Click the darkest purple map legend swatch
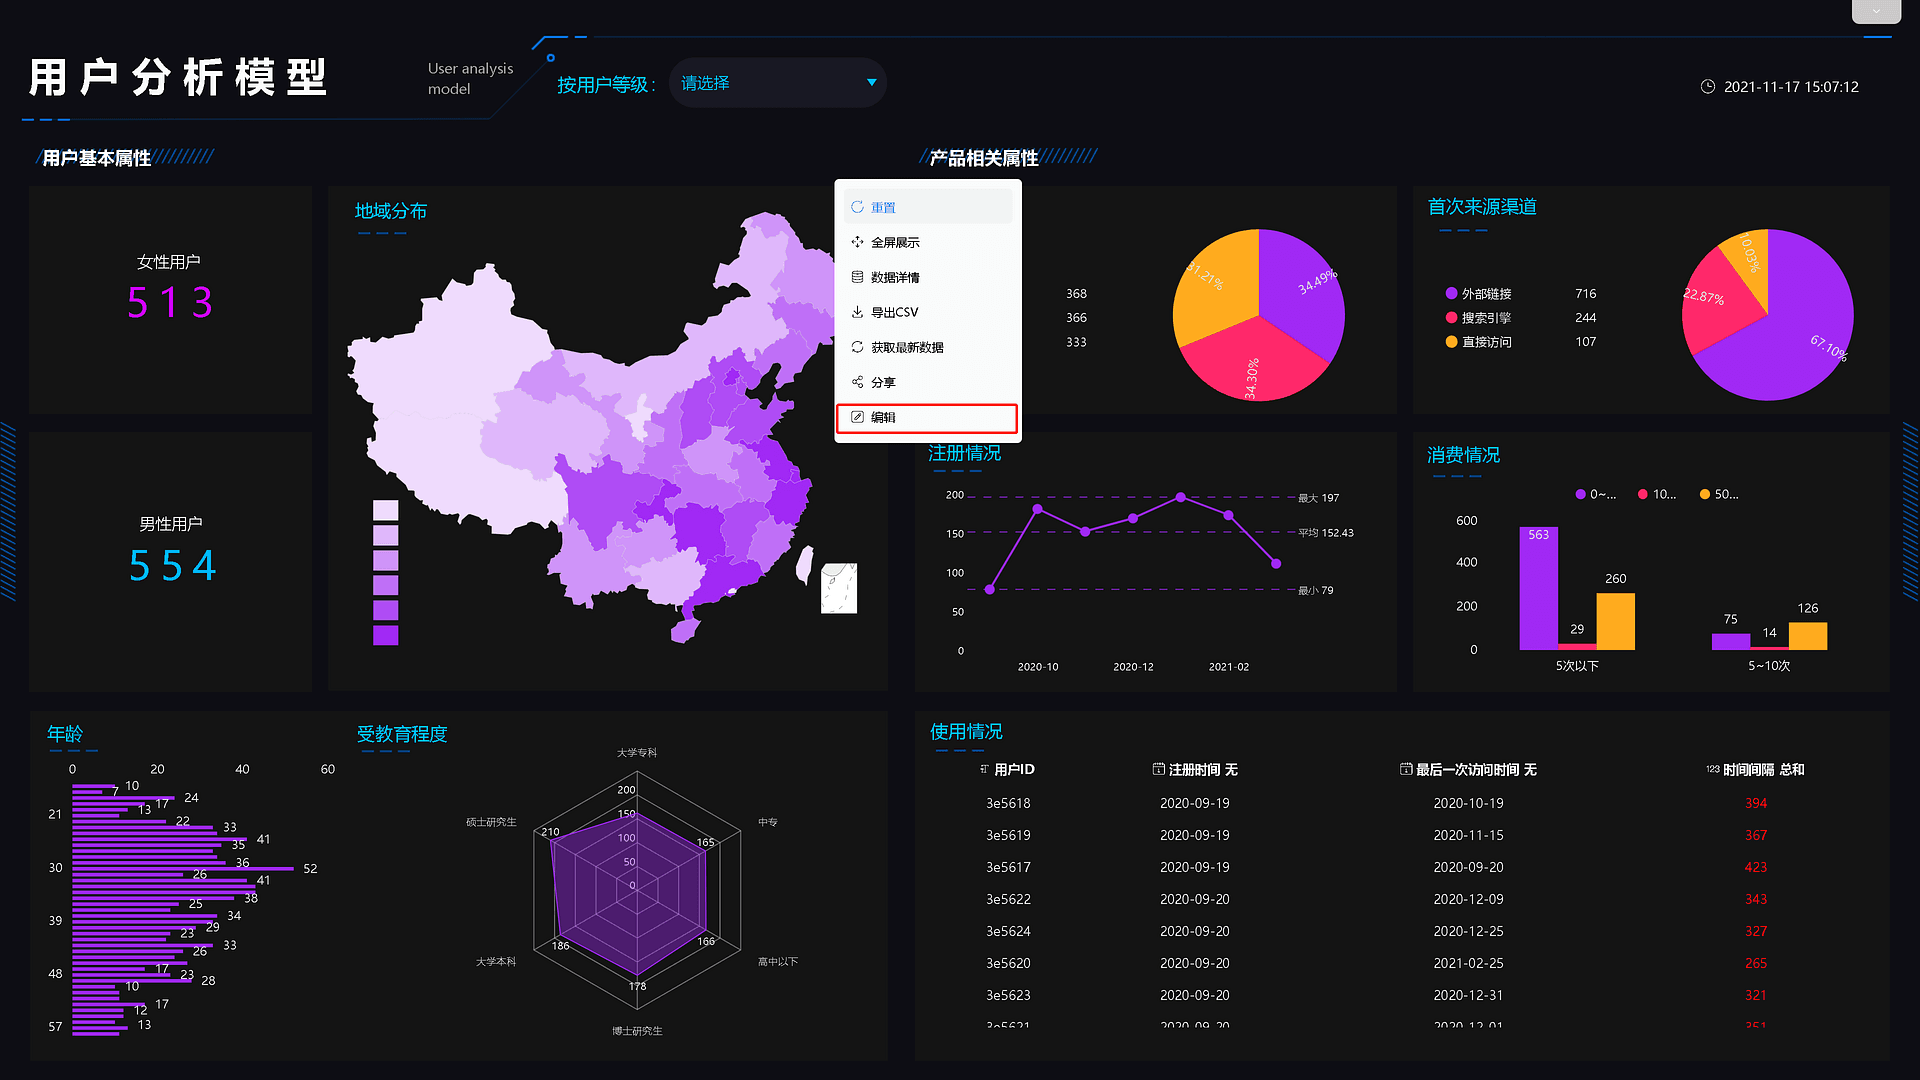 [x=385, y=635]
